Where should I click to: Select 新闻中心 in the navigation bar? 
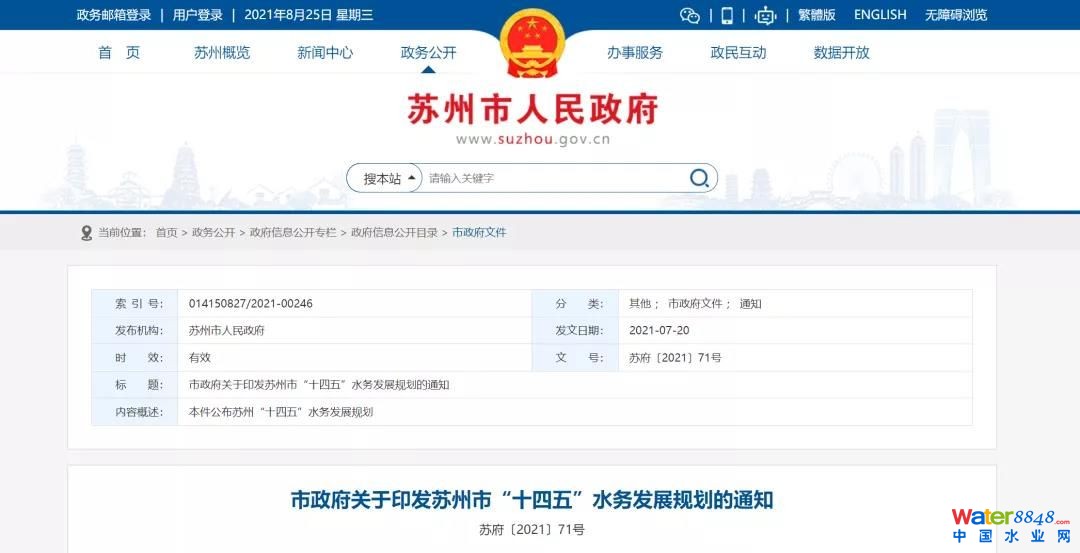[325, 52]
